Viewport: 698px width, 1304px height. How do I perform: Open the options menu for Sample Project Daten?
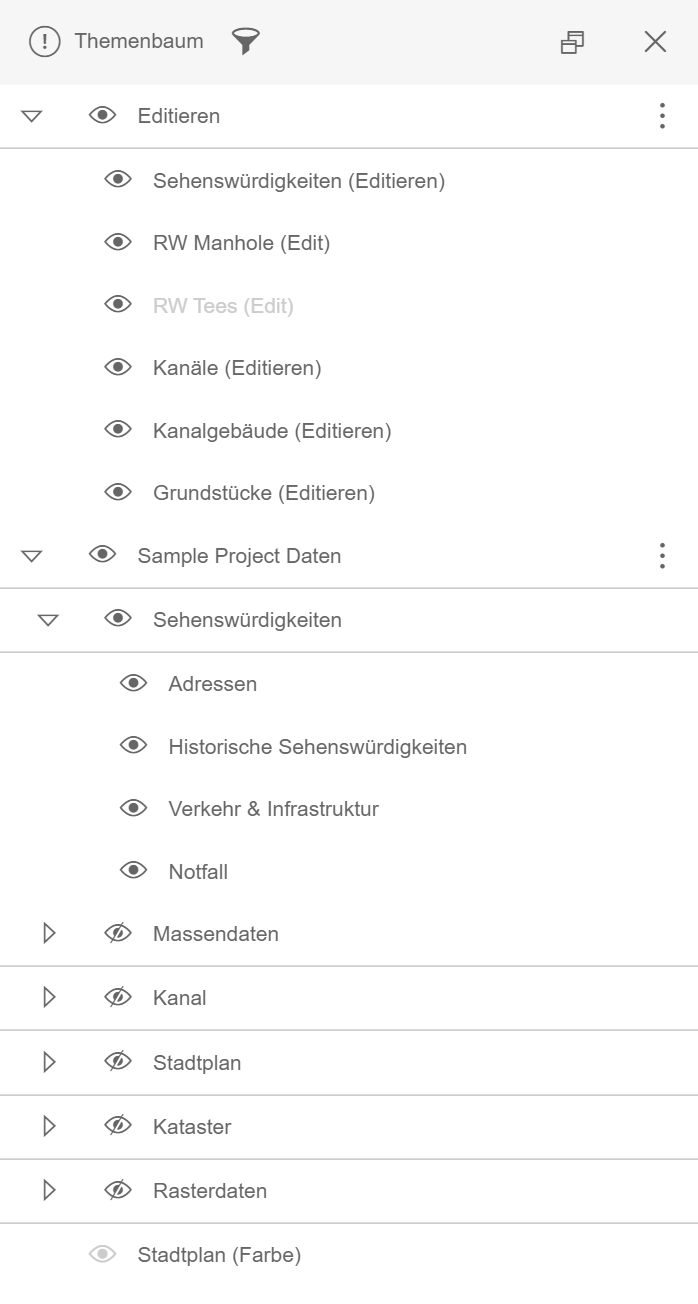(661, 555)
